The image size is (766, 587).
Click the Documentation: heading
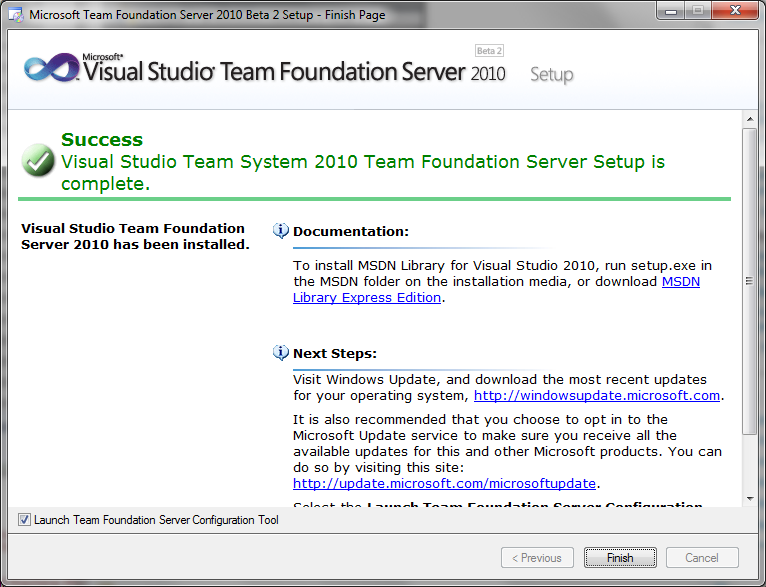coord(351,231)
